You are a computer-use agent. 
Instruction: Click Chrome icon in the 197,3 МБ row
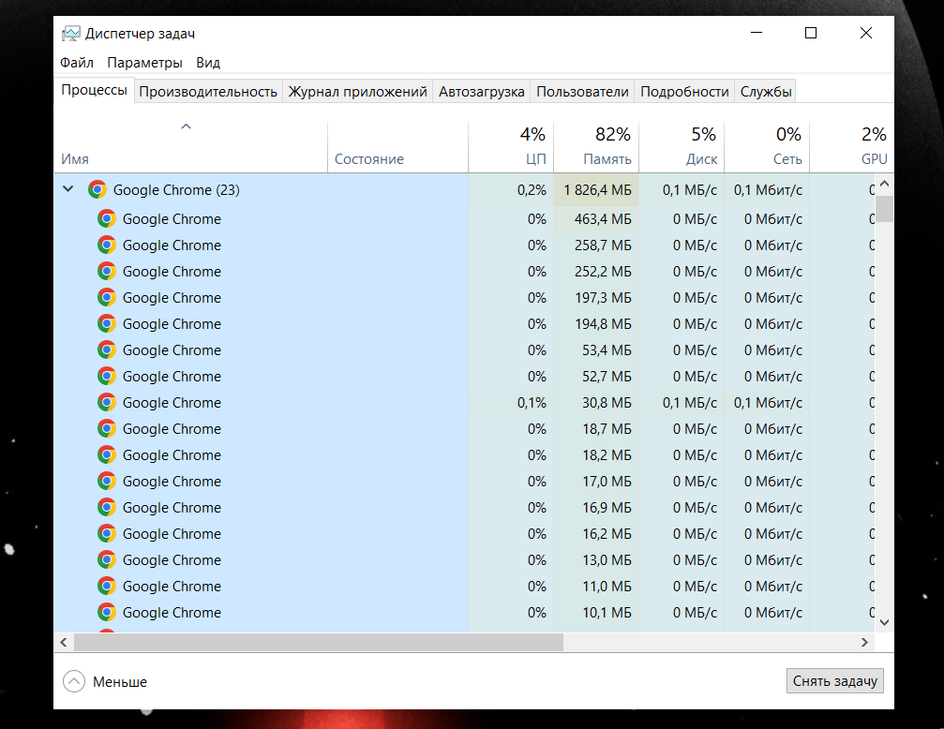[107, 297]
